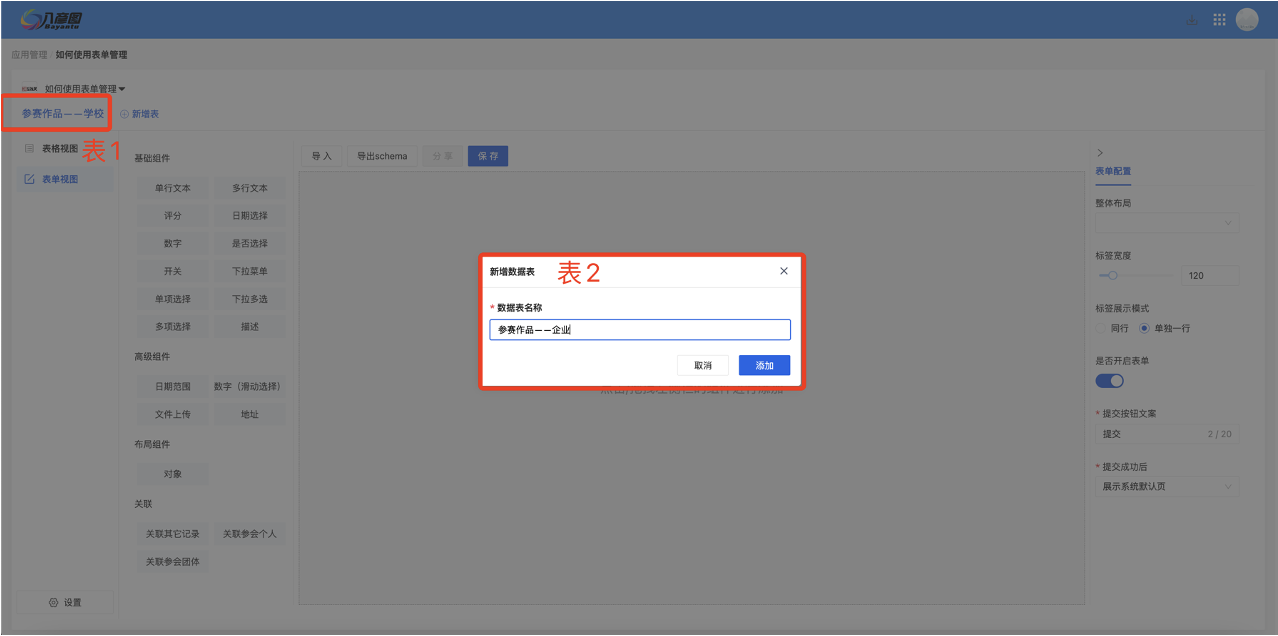The height and width of the screenshot is (636, 1278).
Task: Switch to 参赛作品——学校 table tab
Action: click(62, 114)
